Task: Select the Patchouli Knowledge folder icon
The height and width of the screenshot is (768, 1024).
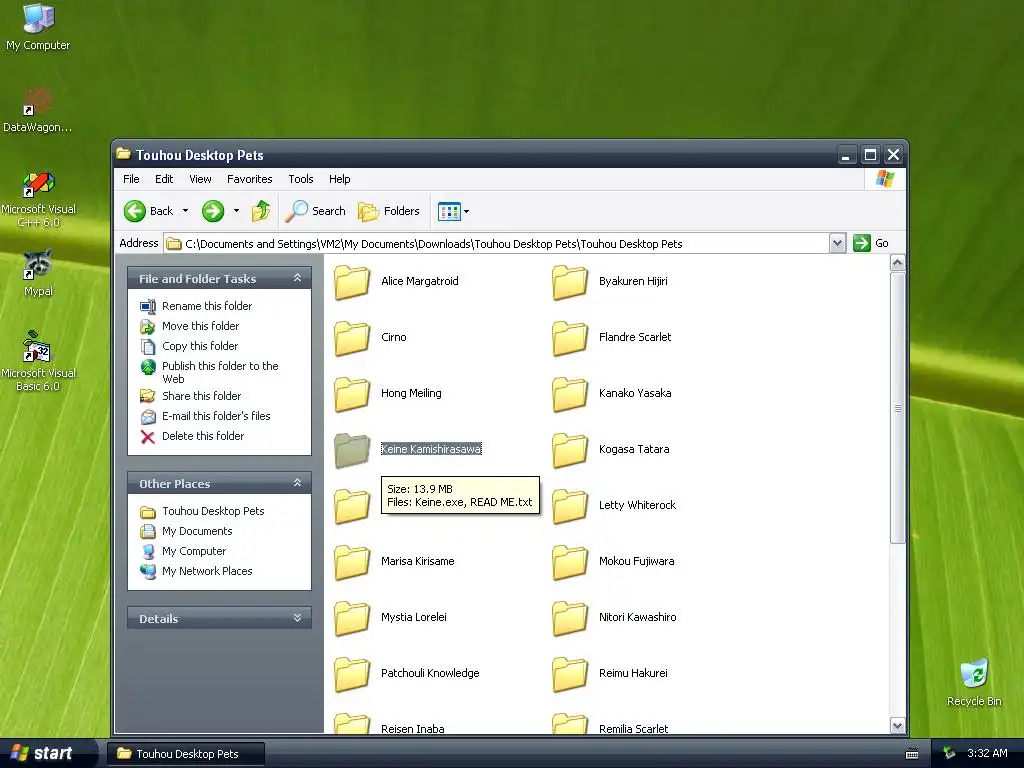Action: (x=352, y=674)
